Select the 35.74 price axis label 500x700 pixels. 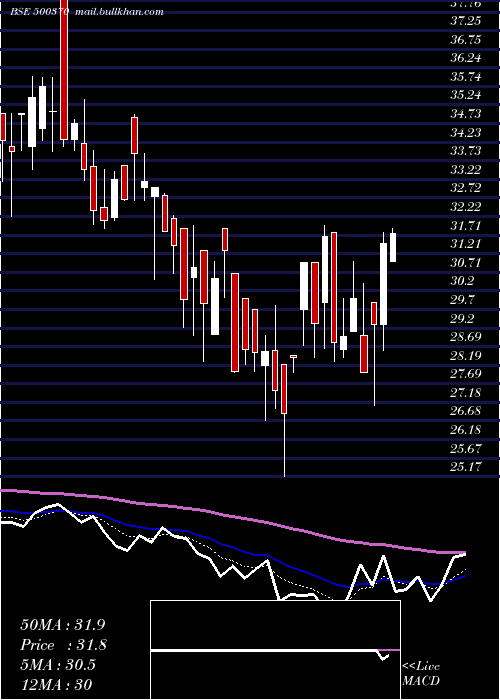[x=466, y=77]
